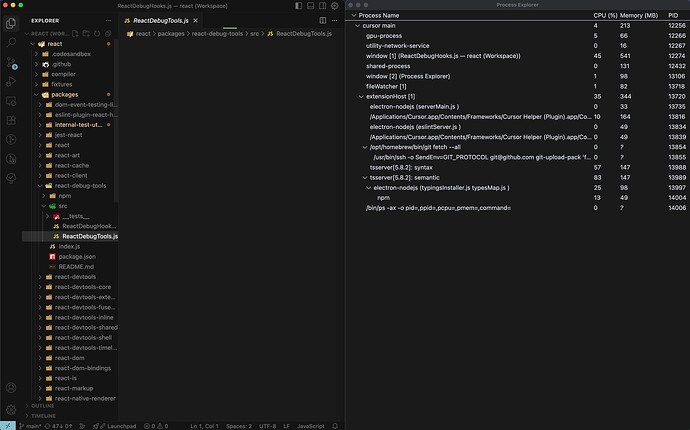Refresh the explorer file tree

97,33
